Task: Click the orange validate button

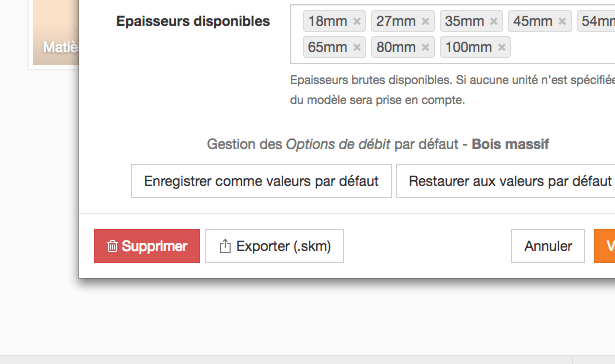Action: click(605, 246)
